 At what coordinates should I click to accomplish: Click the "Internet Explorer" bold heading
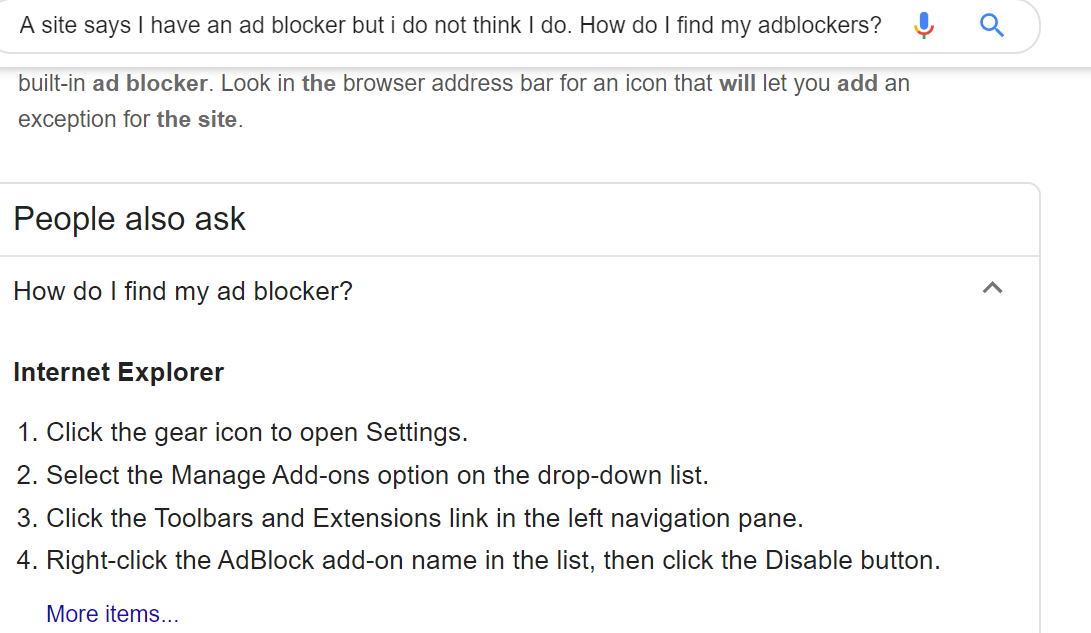pyautogui.click(x=118, y=373)
